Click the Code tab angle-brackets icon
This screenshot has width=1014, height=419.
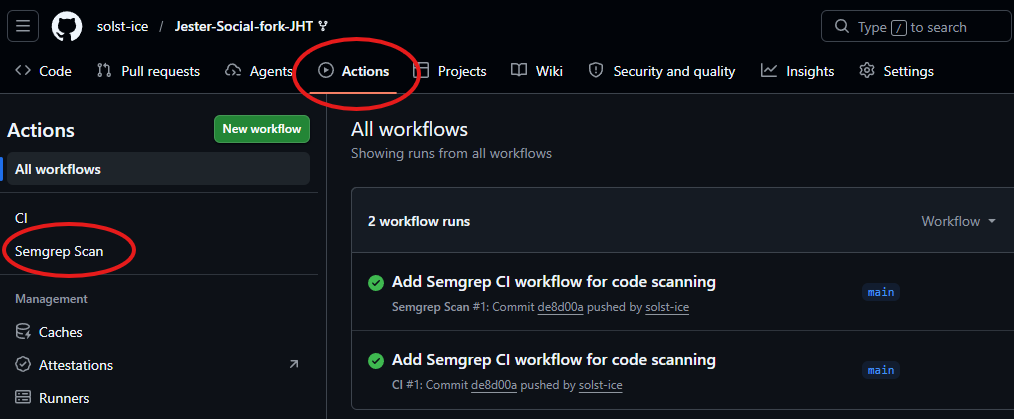(x=23, y=70)
